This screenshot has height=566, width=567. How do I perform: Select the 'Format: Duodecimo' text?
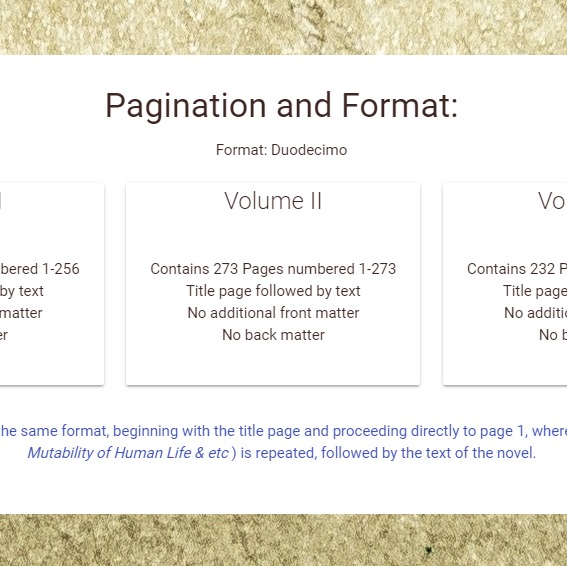point(281,150)
